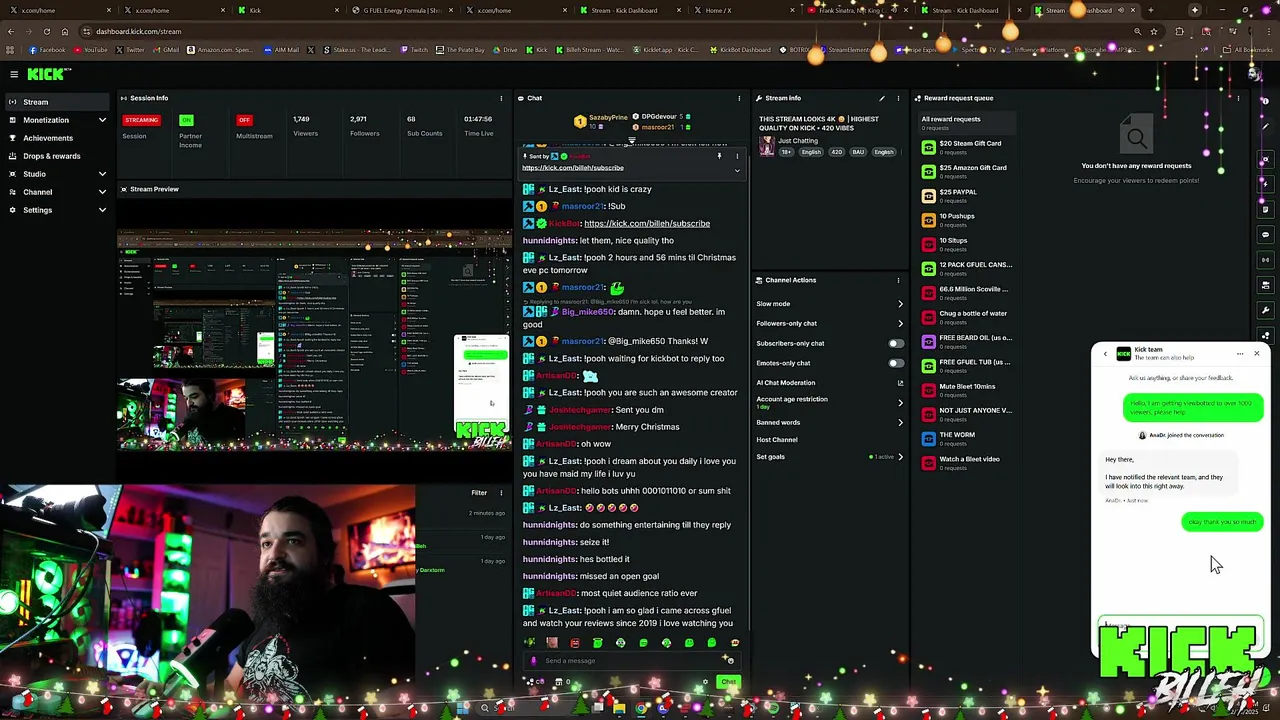1280x720 pixels.
Task: Click the channel points icon below chat
Action: pyautogui.click(x=530, y=682)
